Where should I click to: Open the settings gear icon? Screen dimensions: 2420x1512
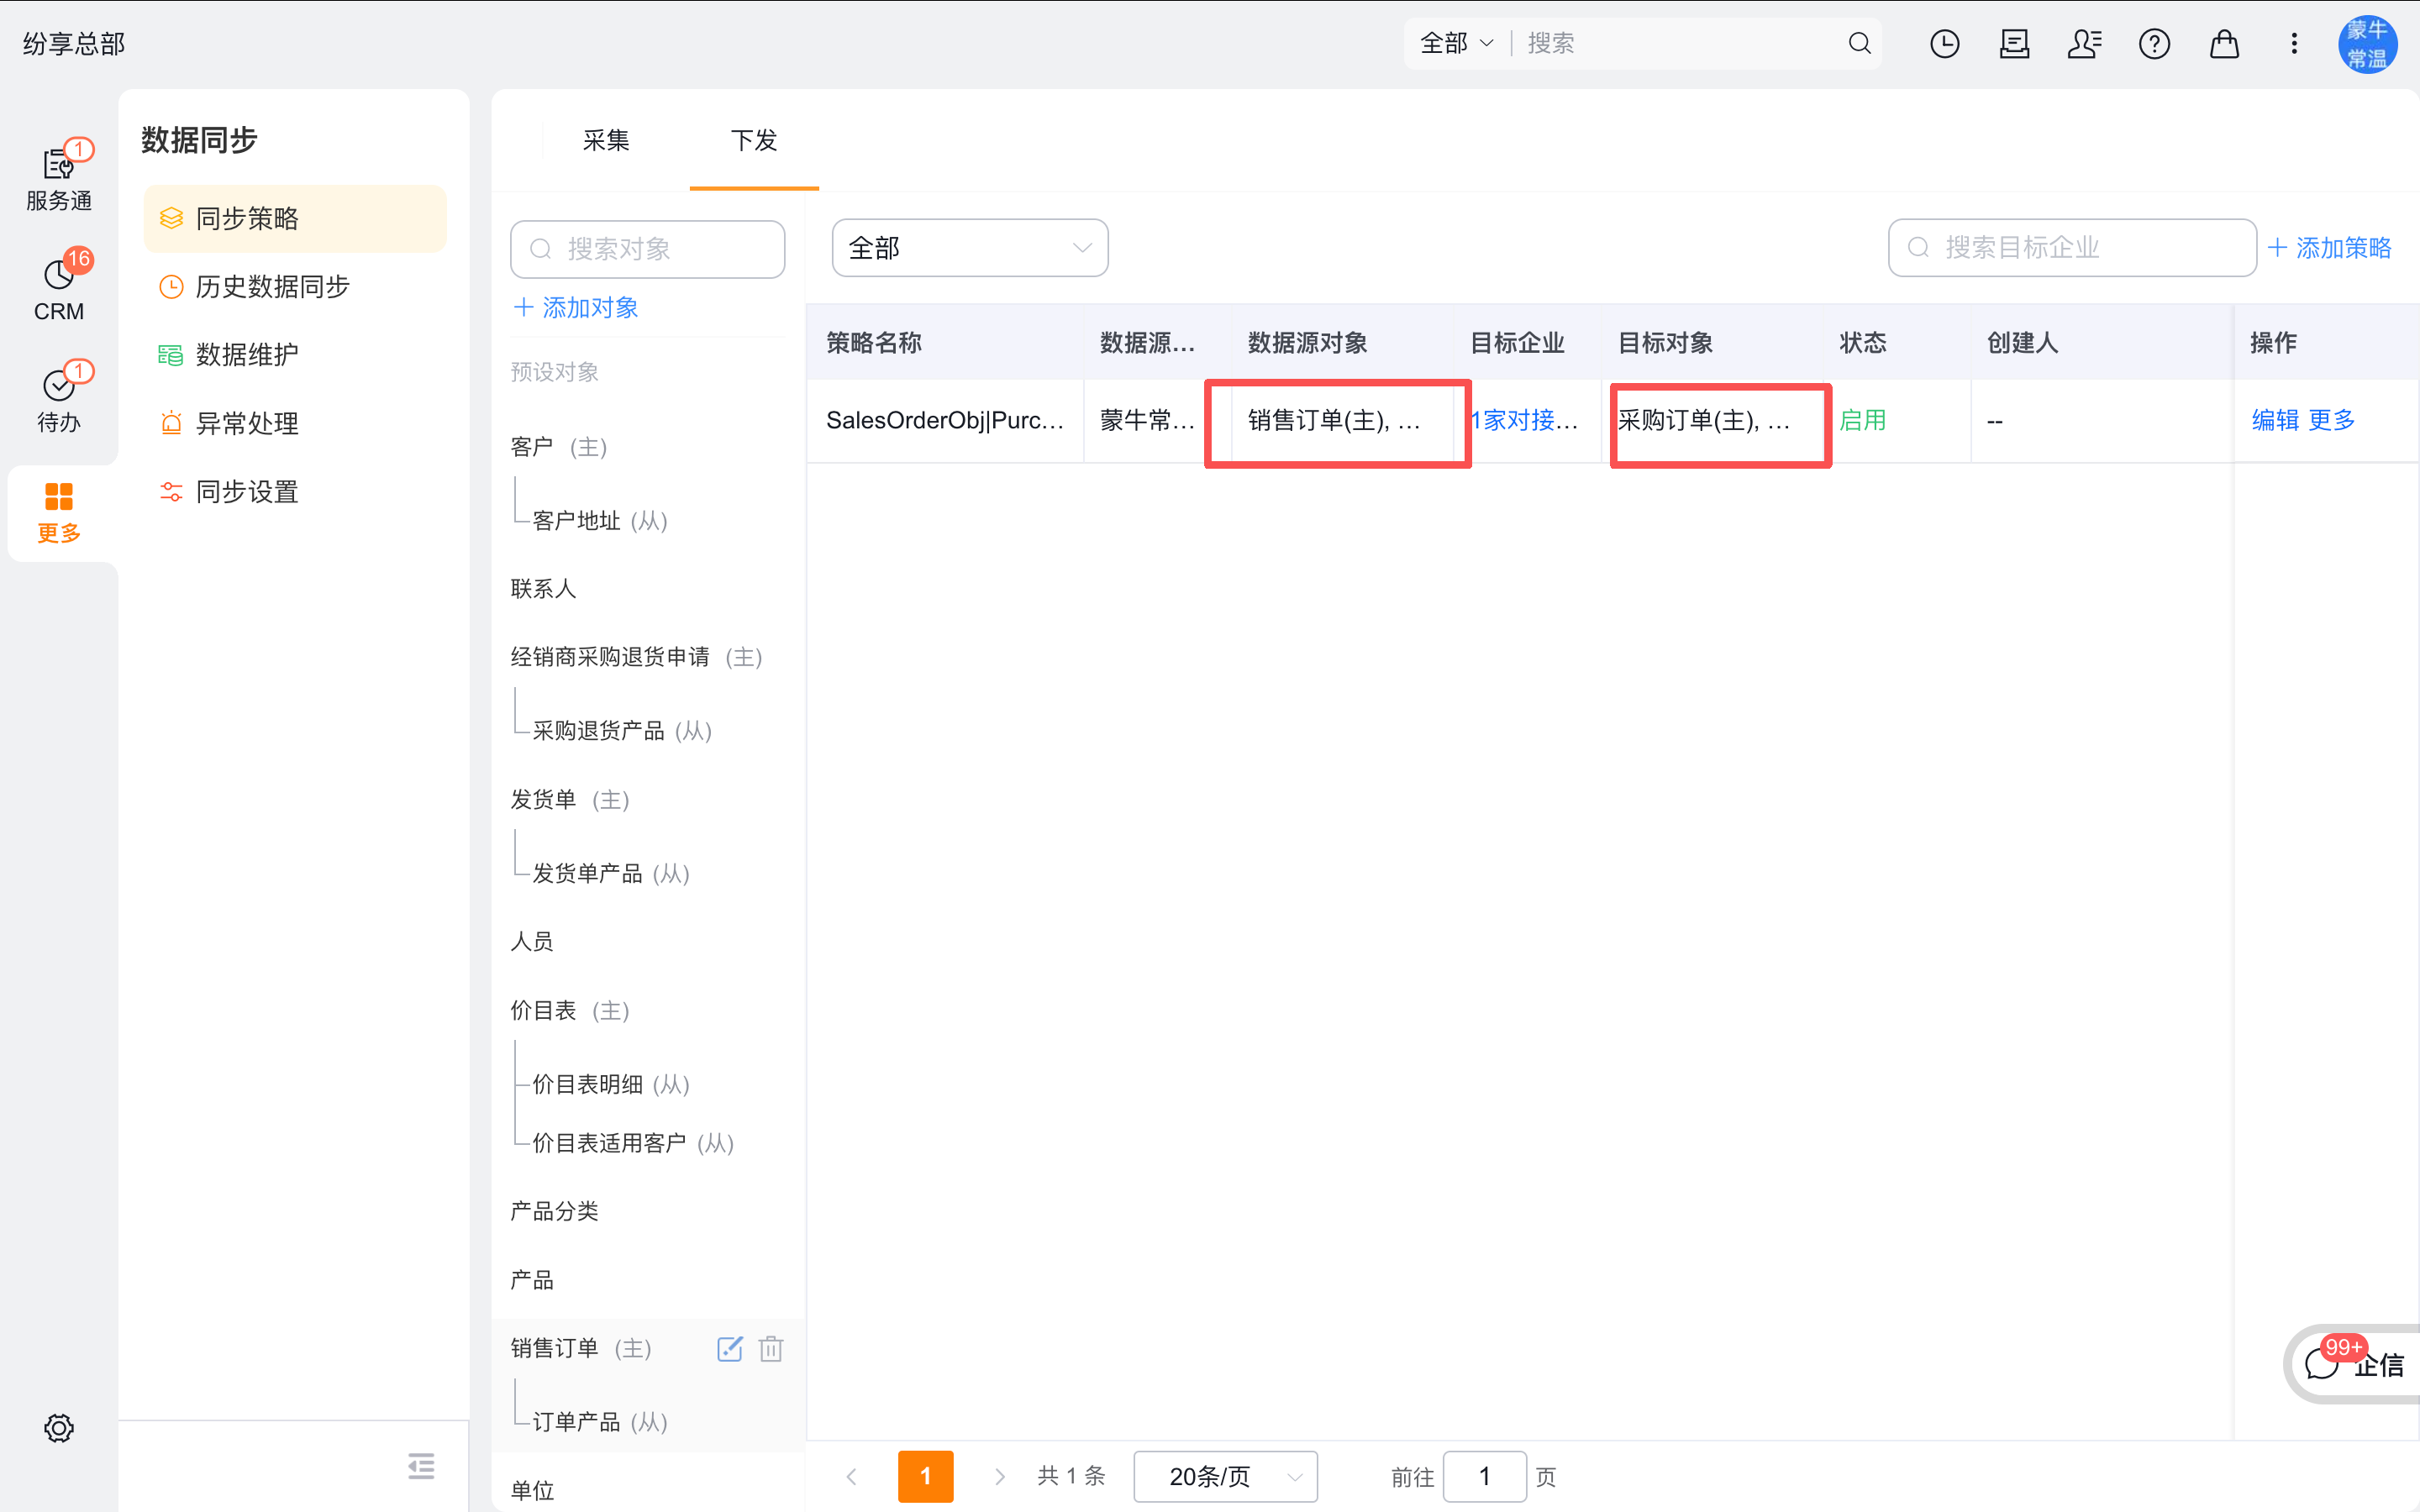tap(59, 1428)
